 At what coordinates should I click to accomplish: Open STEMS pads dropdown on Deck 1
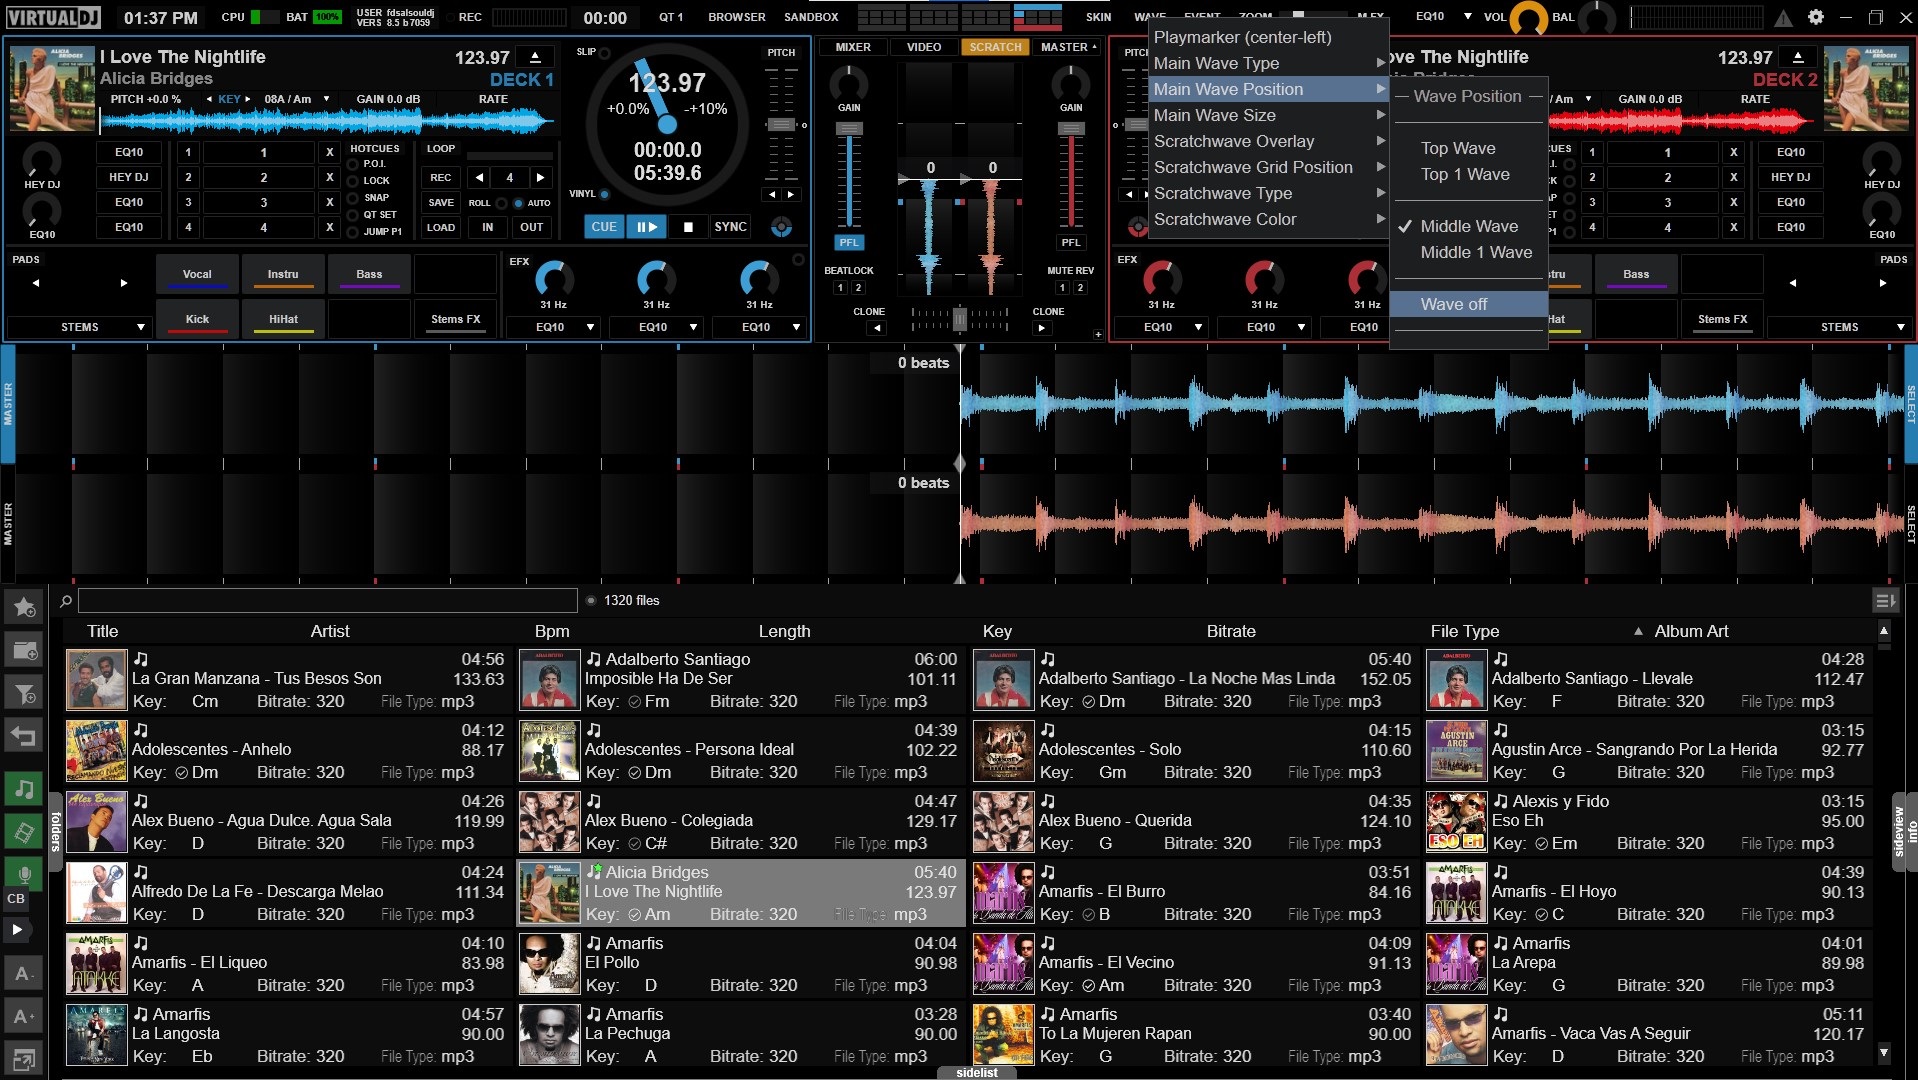tap(79, 327)
